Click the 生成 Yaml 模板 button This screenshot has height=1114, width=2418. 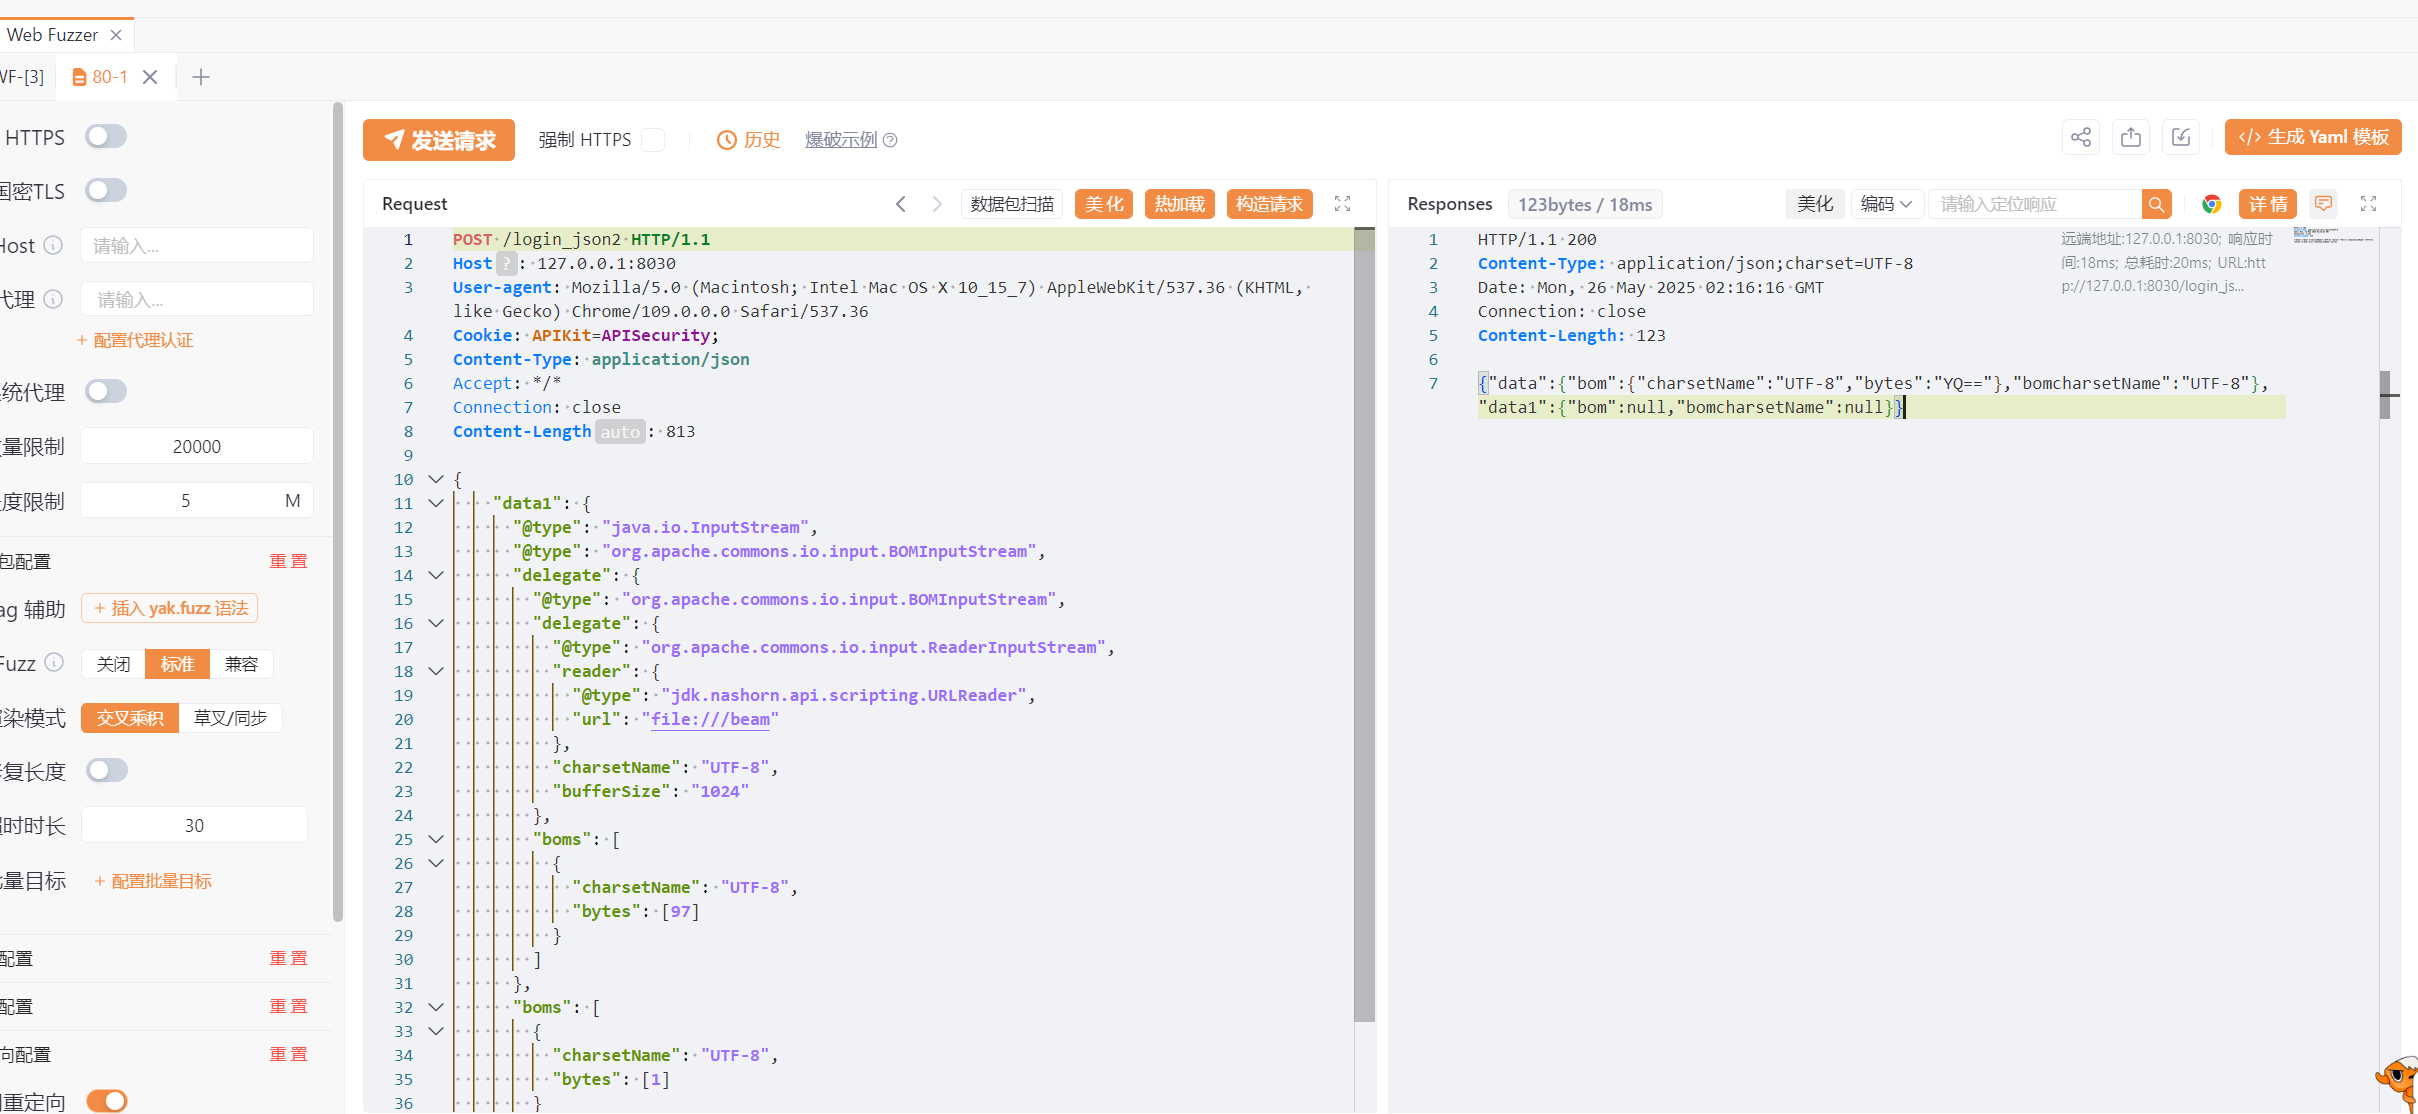click(x=2313, y=138)
